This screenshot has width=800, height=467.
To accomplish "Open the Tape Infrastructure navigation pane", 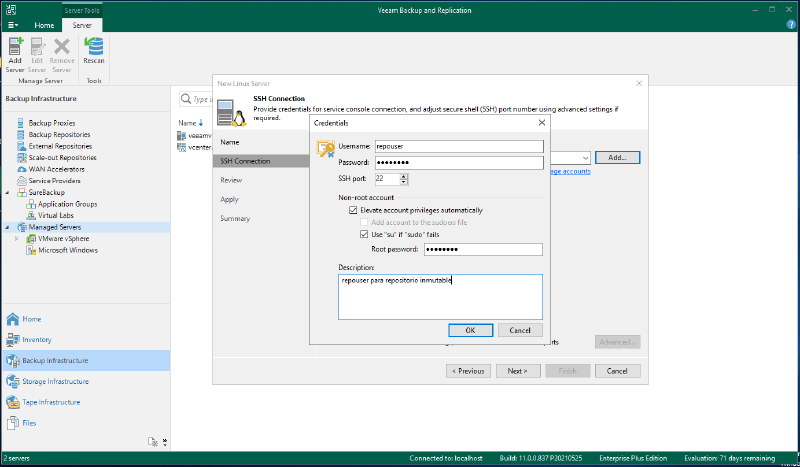I will [85, 402].
